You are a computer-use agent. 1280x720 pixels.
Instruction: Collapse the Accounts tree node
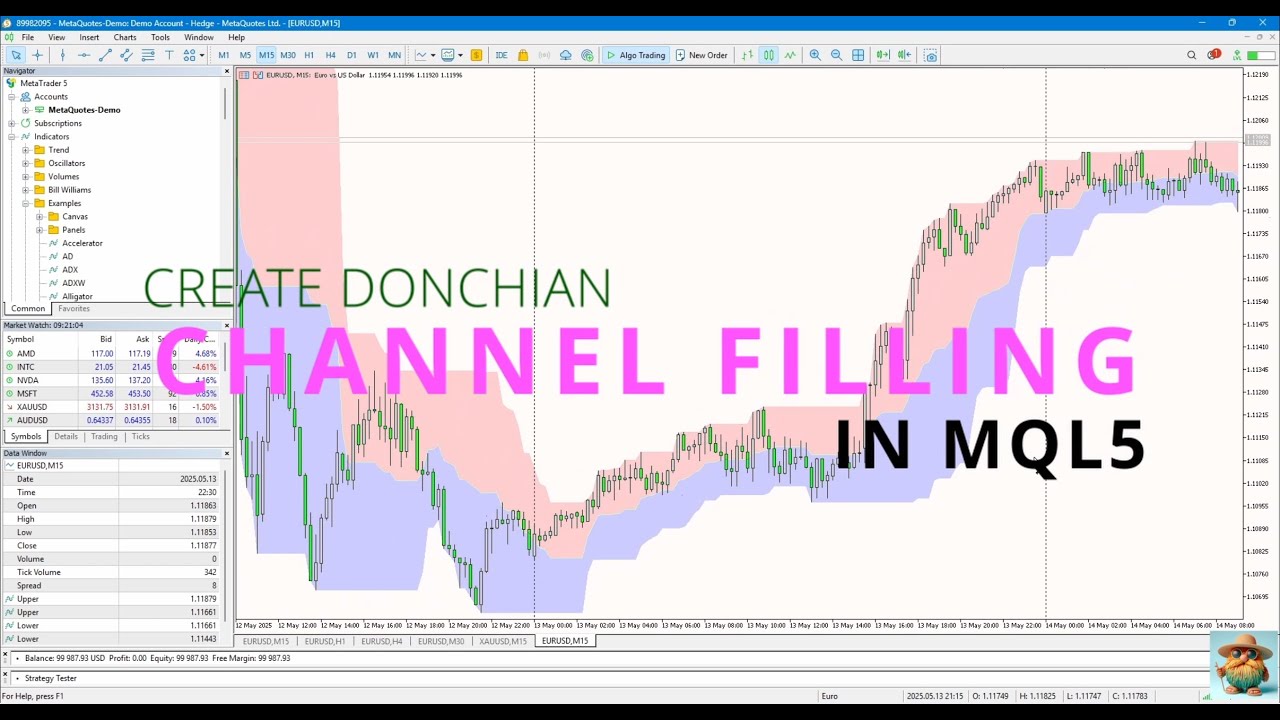(x=12, y=97)
